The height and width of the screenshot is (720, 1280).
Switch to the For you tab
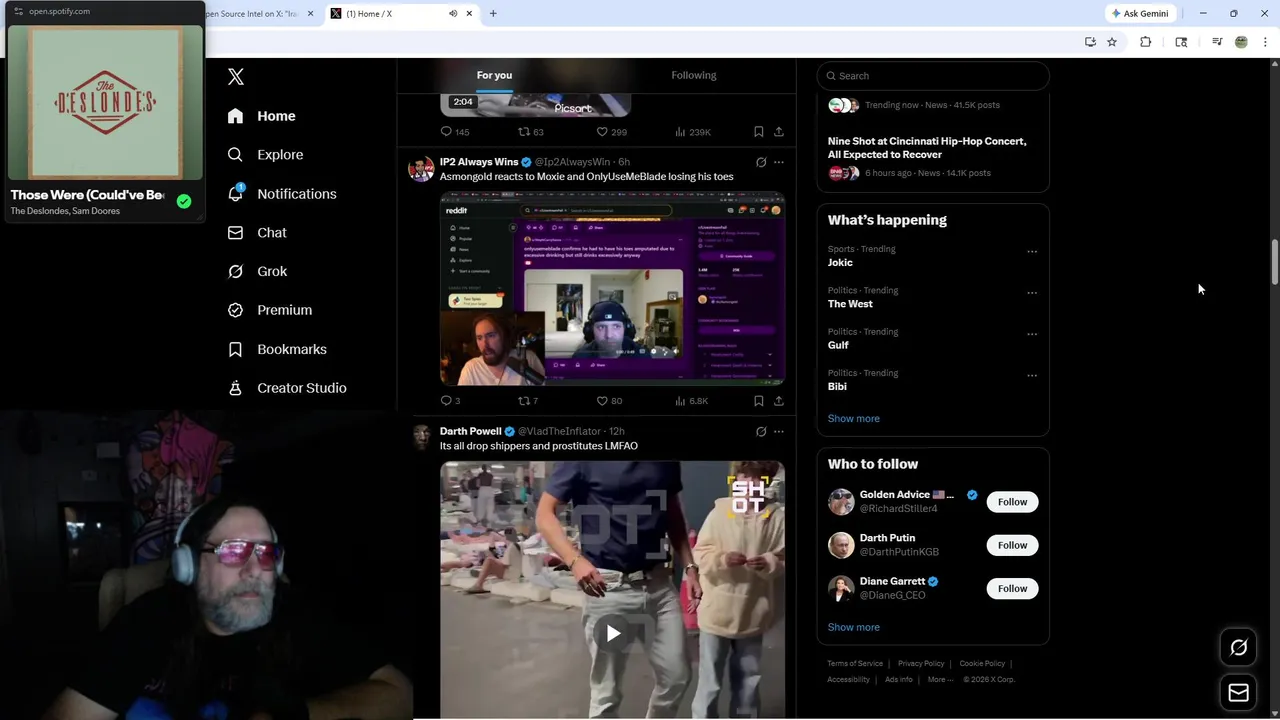(x=494, y=76)
